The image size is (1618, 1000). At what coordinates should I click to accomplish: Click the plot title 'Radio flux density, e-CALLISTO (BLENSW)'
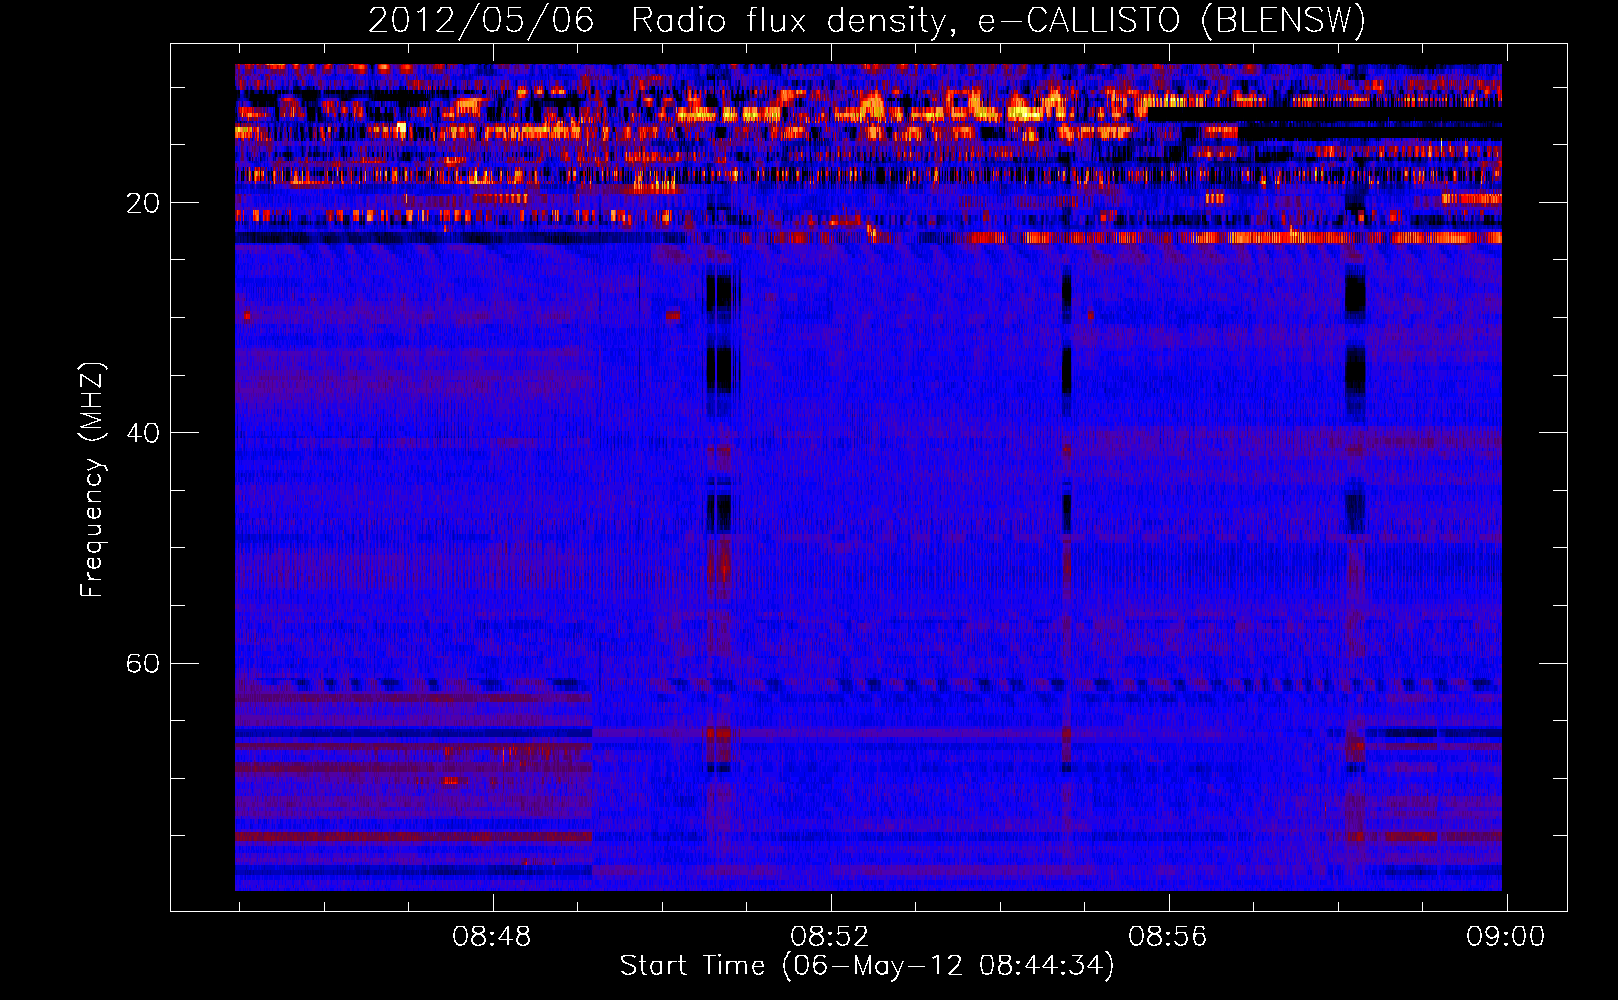[x=998, y=20]
